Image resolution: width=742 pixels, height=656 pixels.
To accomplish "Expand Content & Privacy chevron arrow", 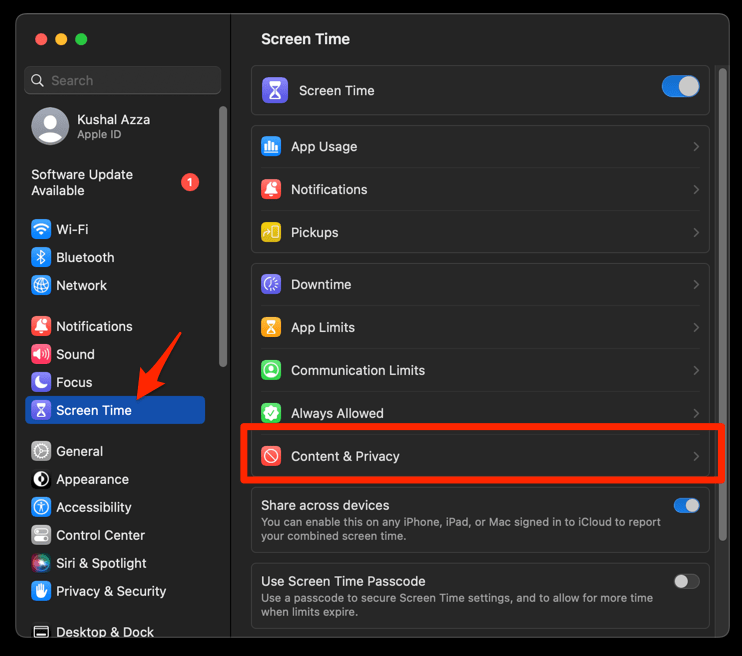I will click(x=696, y=456).
